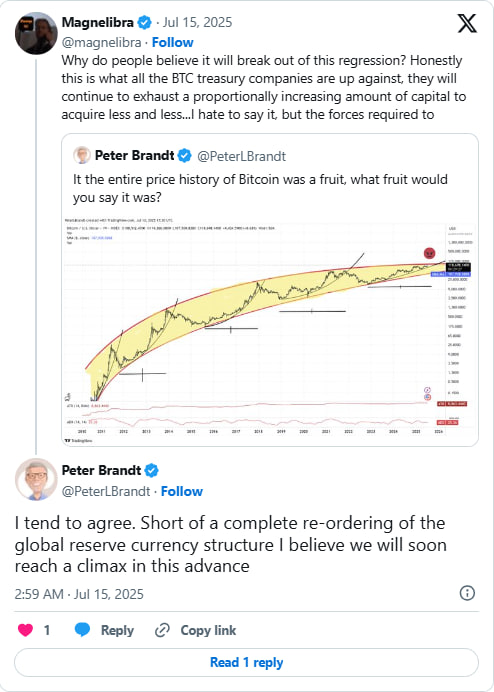Viewport: 494px width, 692px height.
Task: Follow @magnelibra
Action: pos(173,42)
